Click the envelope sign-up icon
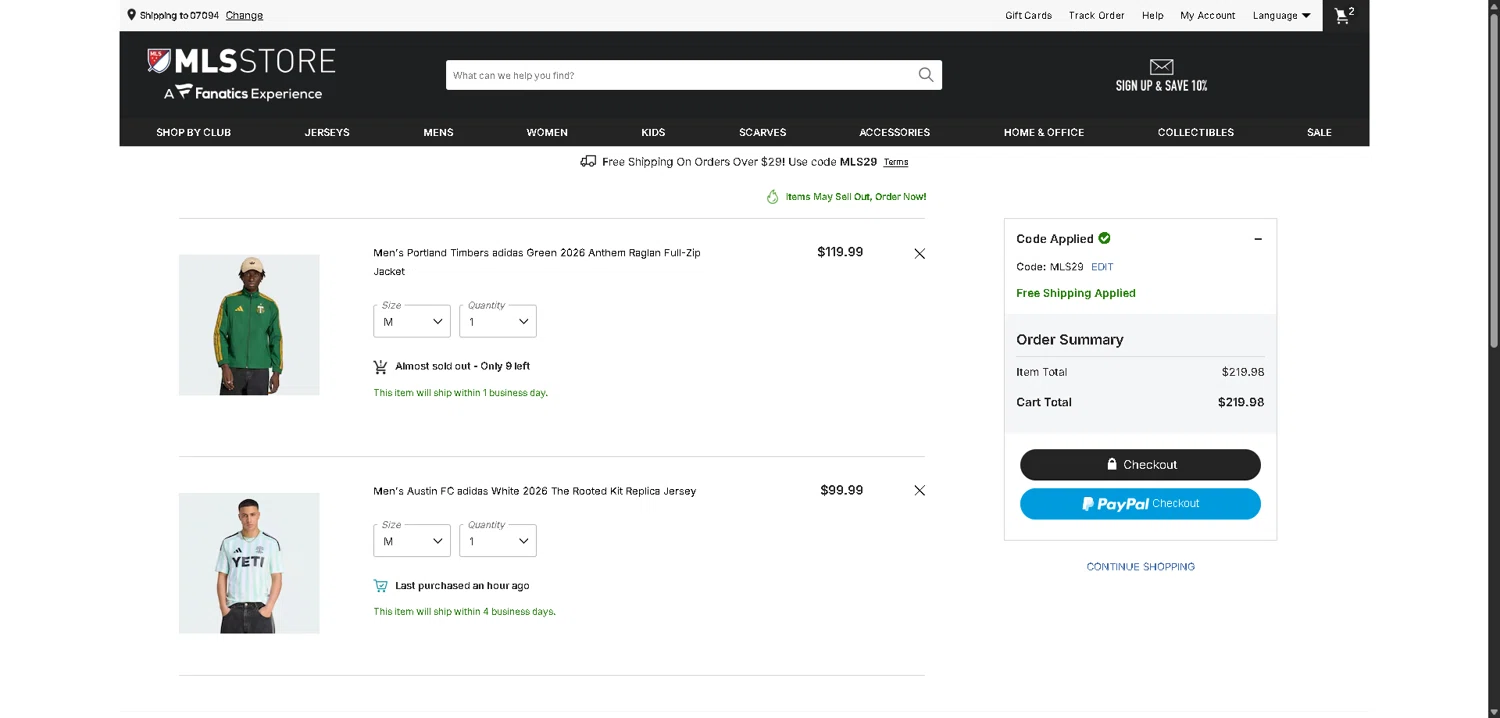 [1161, 67]
